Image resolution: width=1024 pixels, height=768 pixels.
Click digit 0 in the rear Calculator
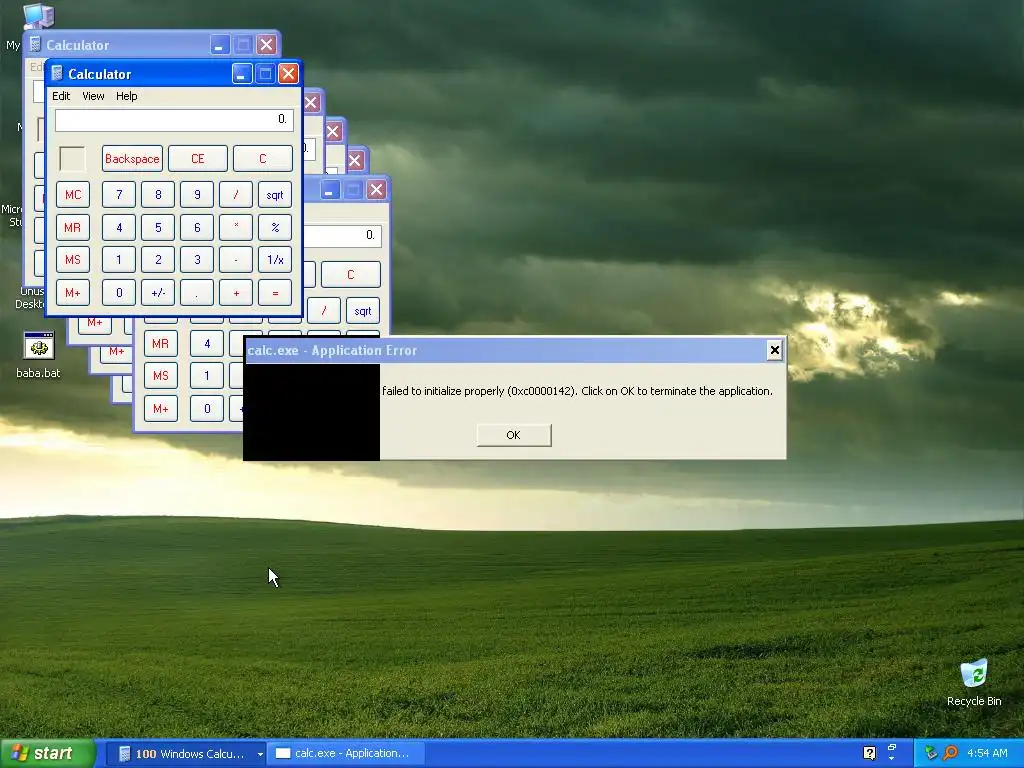point(207,409)
